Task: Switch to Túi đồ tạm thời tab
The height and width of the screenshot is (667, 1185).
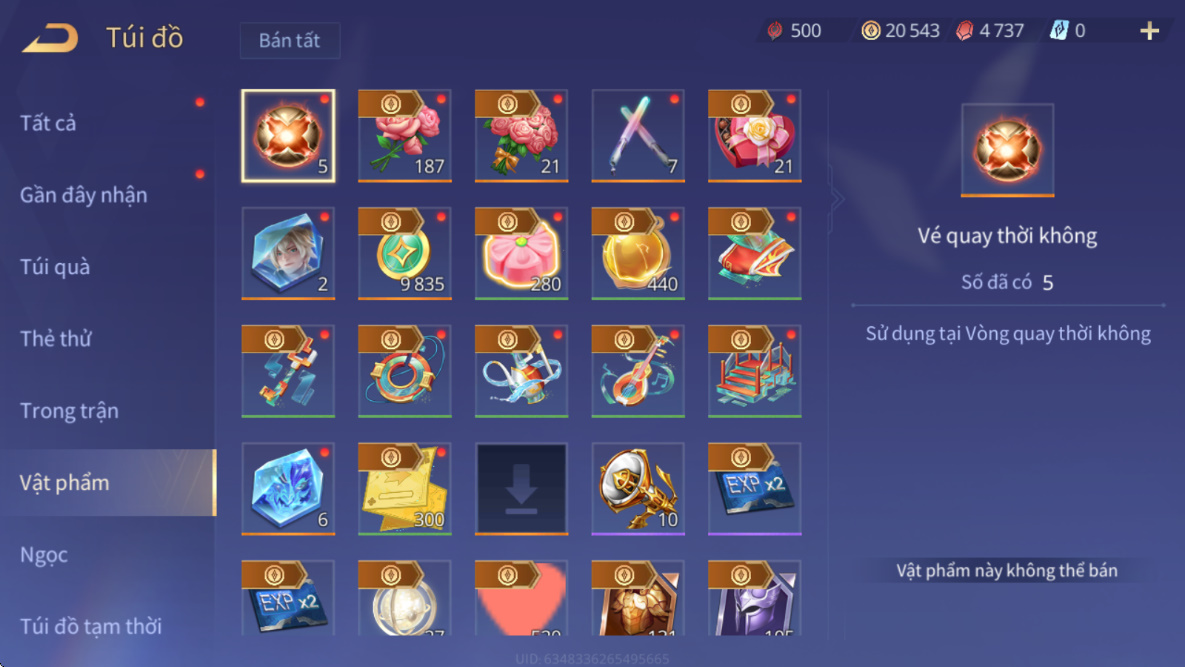Action: [x=91, y=626]
